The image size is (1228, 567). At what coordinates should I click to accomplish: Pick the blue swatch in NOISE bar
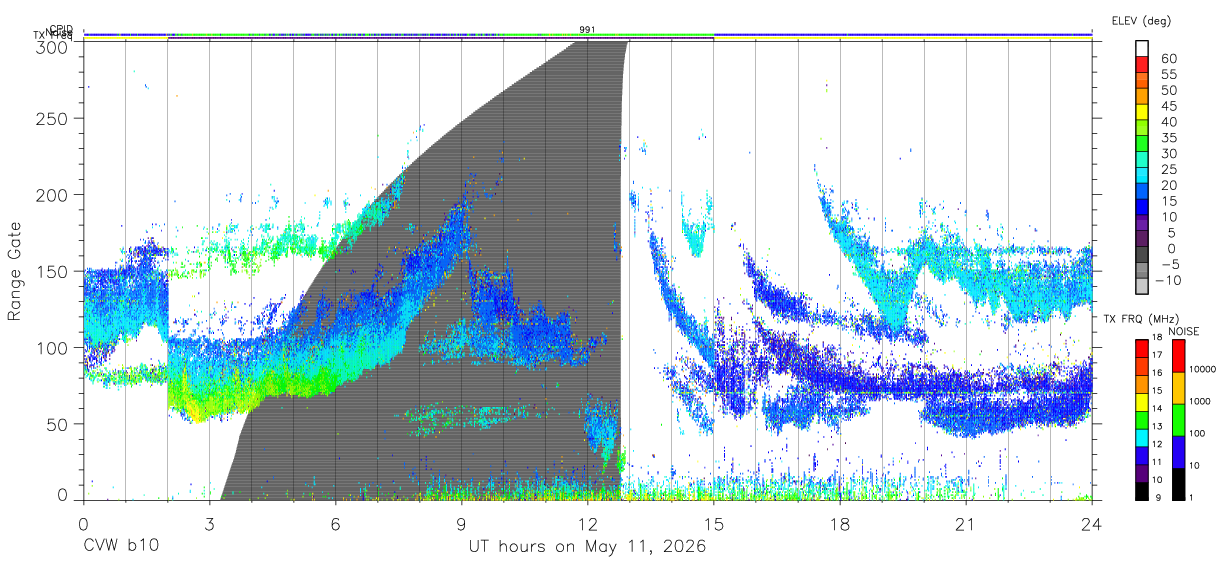point(1179,452)
